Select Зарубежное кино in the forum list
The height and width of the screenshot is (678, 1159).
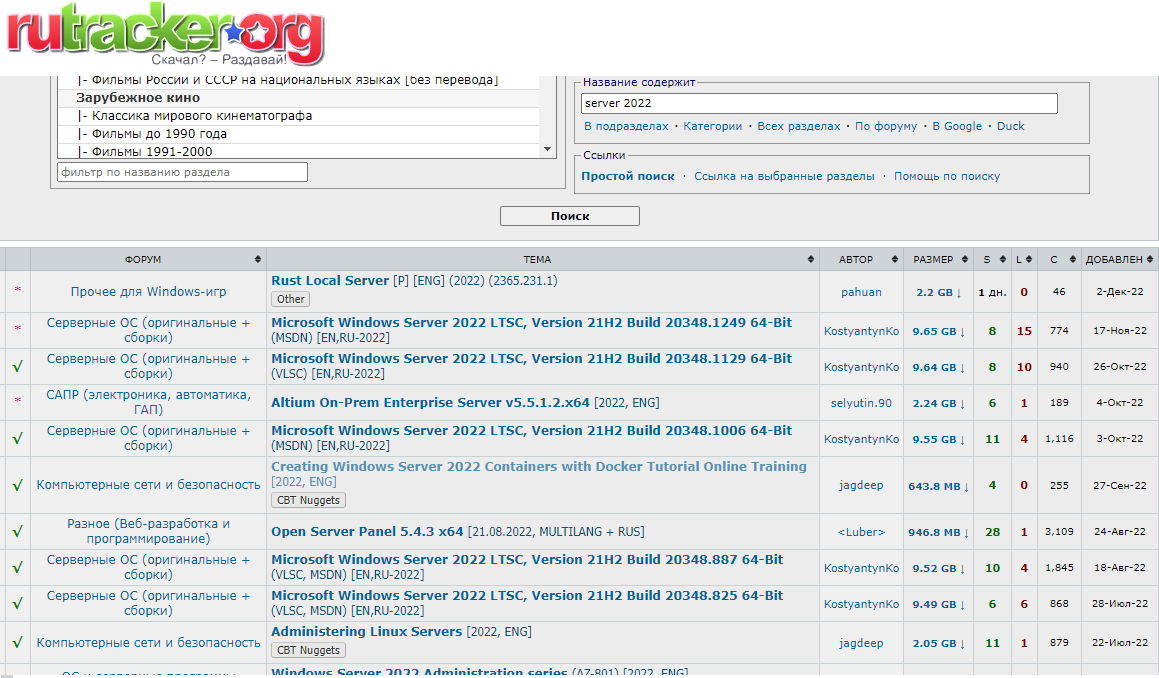[299, 98]
